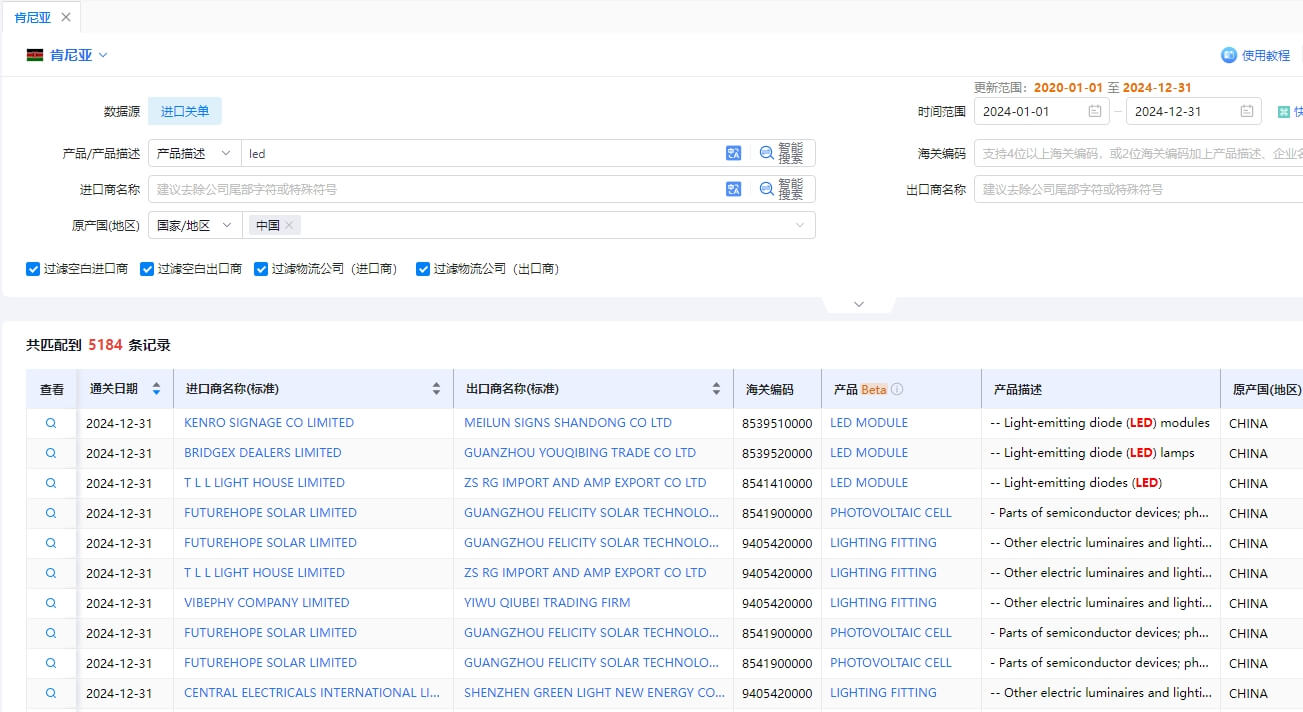Sort by the customs clearance date column arrows
The height and width of the screenshot is (712, 1303).
click(x=156, y=389)
